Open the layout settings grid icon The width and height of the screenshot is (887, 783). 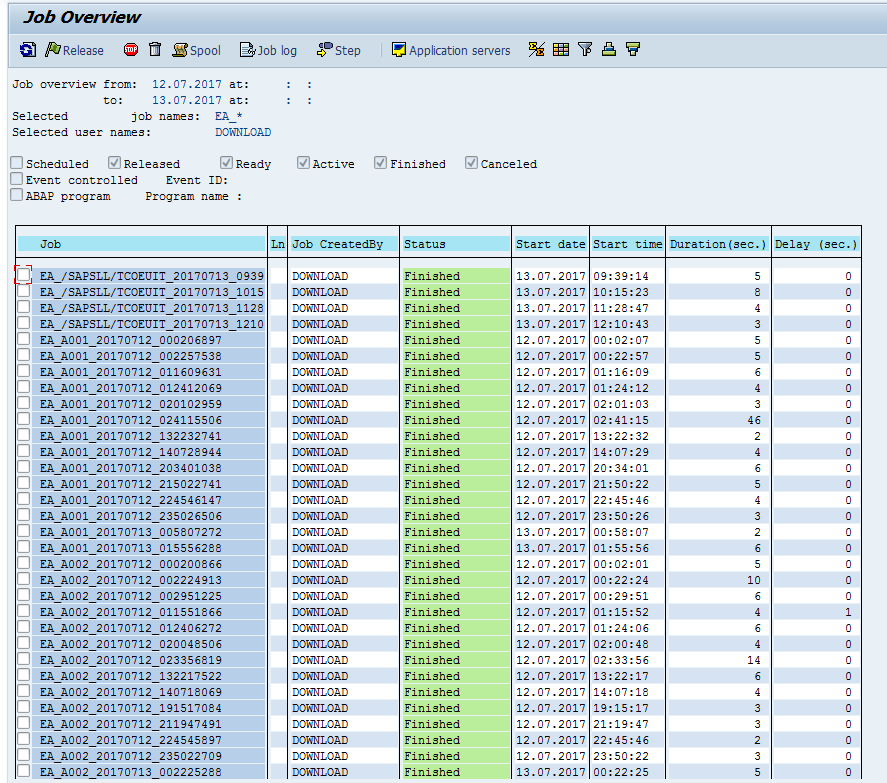coord(560,49)
